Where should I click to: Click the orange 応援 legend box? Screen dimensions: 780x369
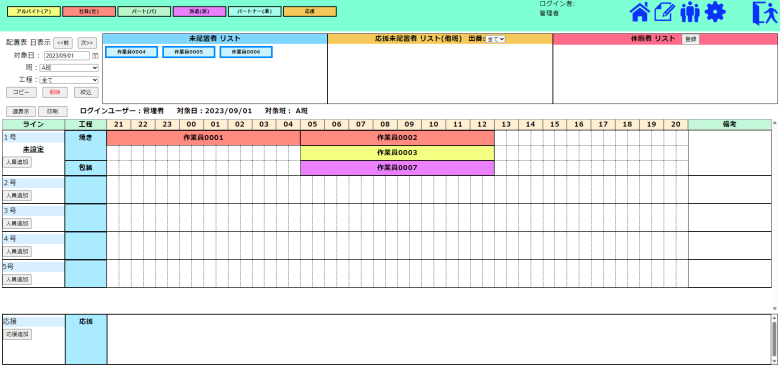click(x=310, y=11)
